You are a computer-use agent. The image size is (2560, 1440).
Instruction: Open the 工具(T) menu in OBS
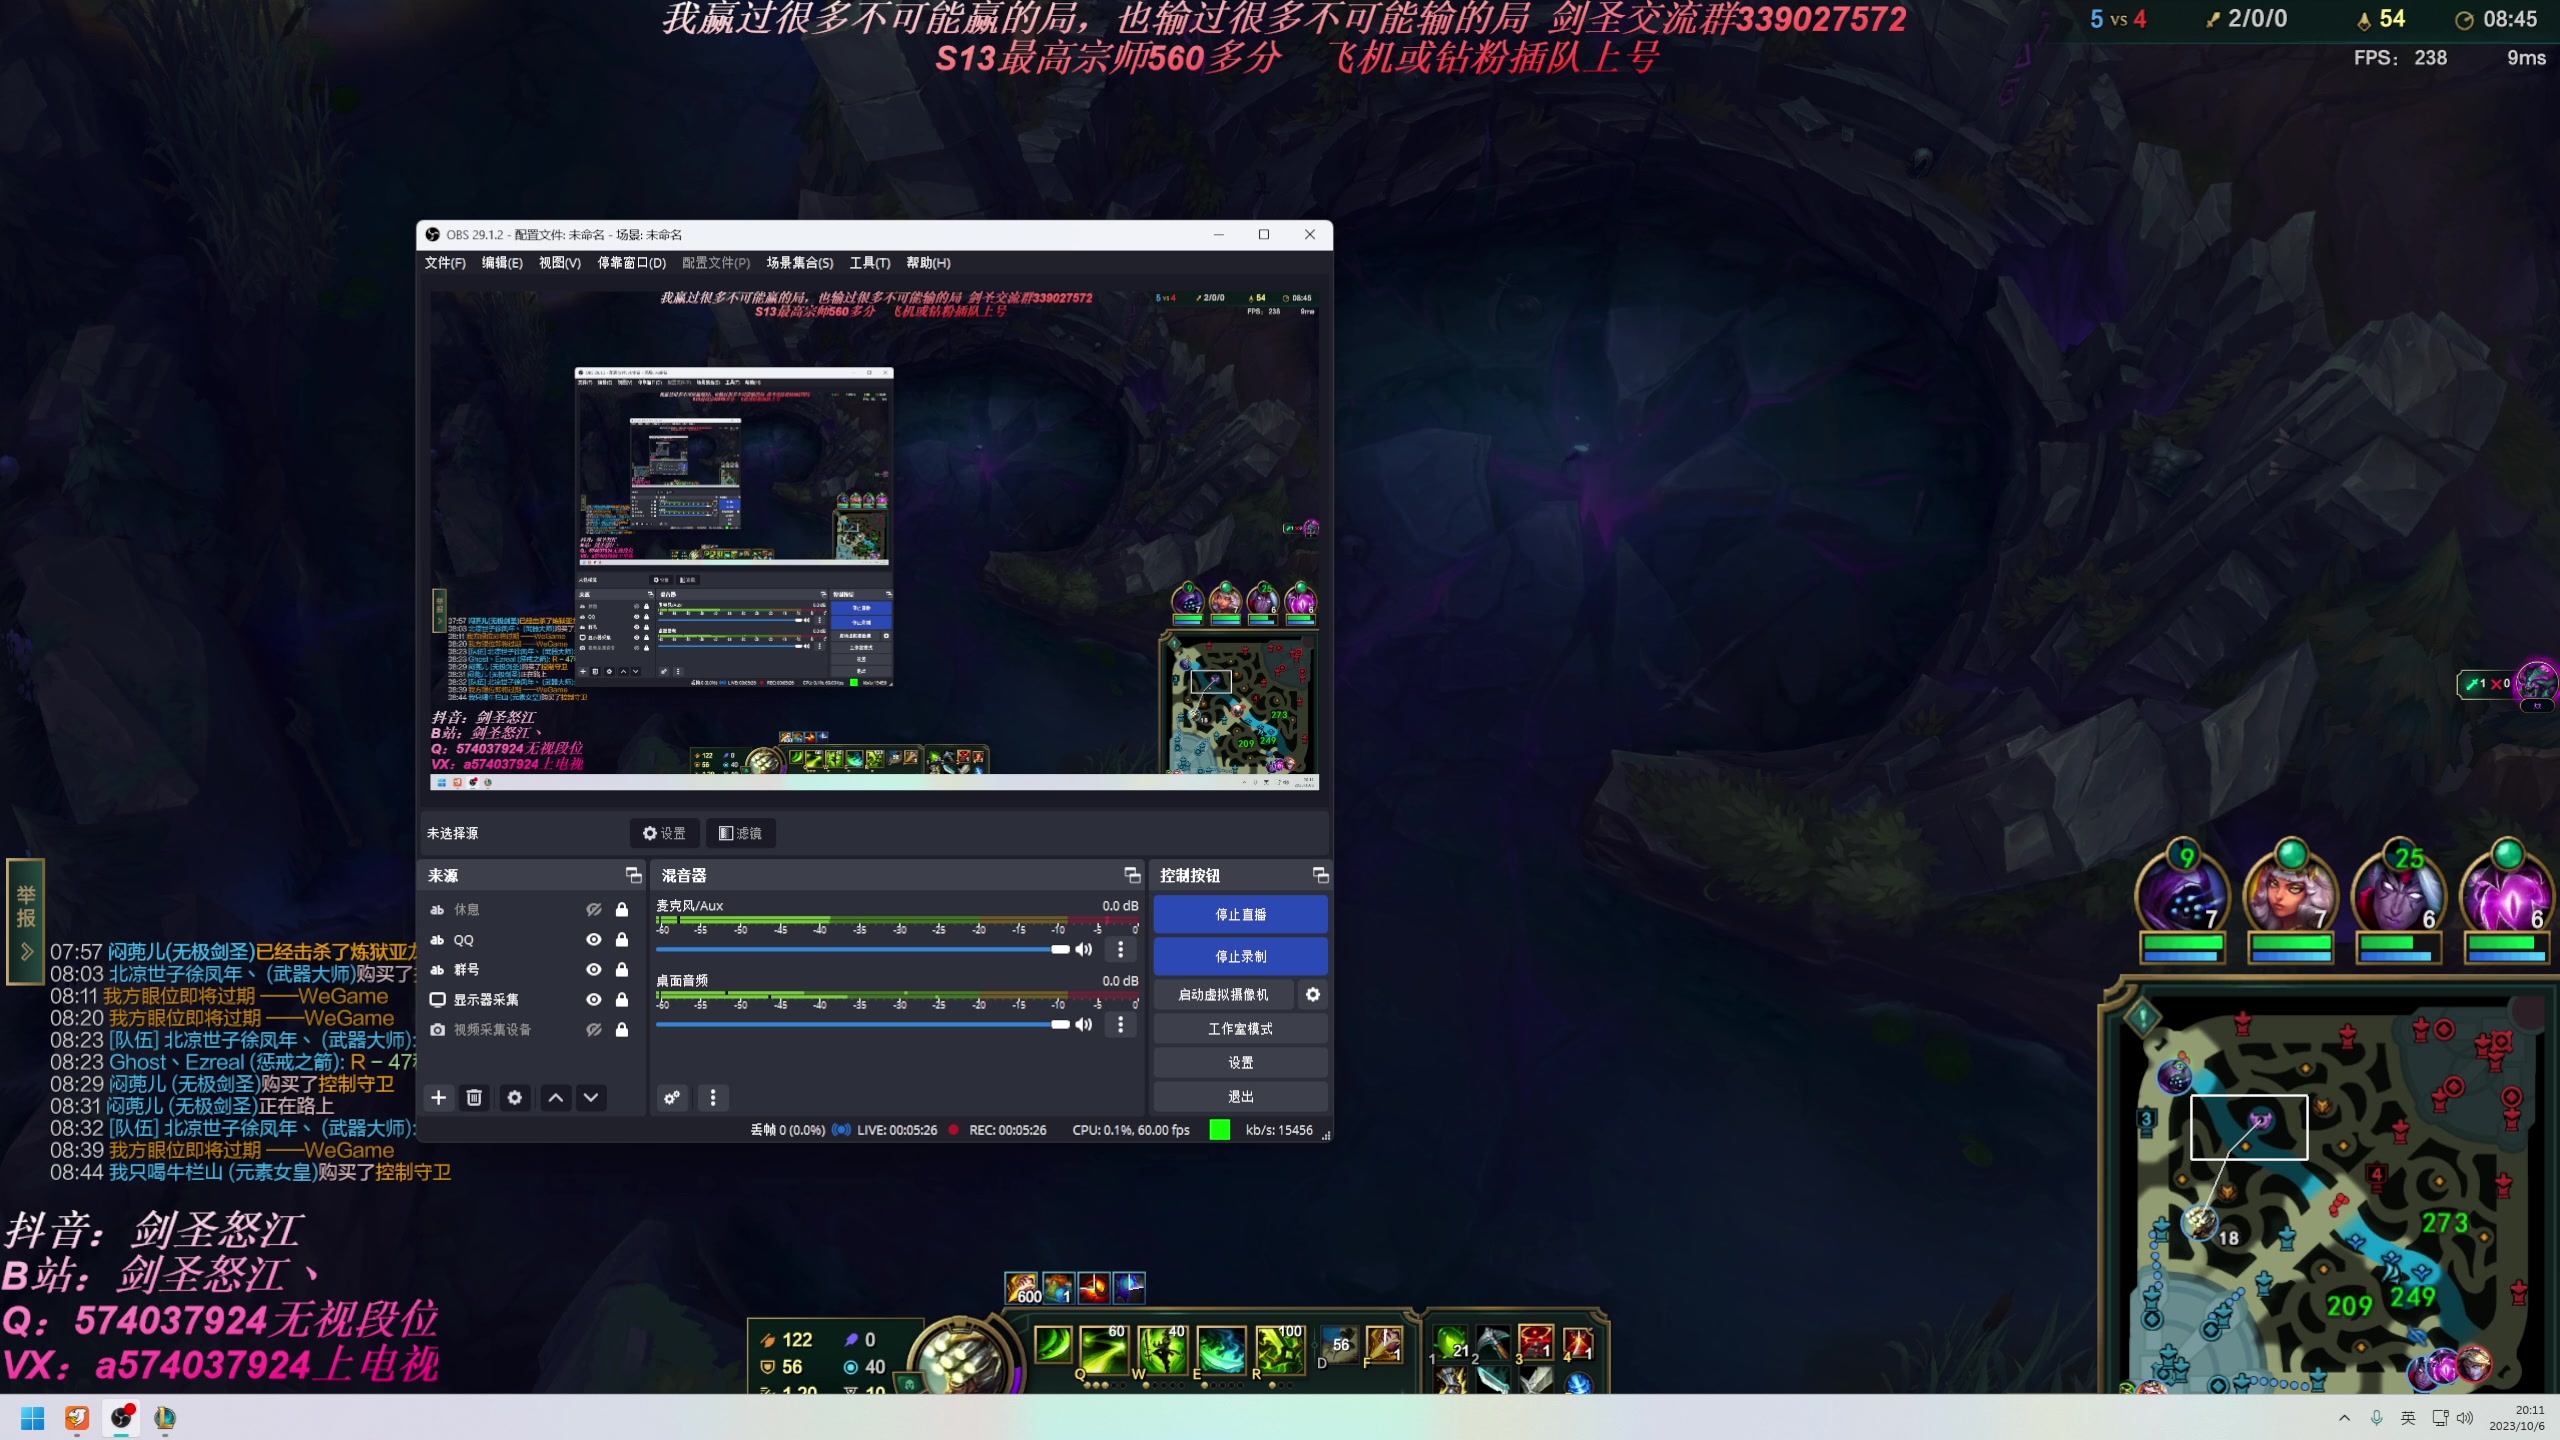point(870,263)
